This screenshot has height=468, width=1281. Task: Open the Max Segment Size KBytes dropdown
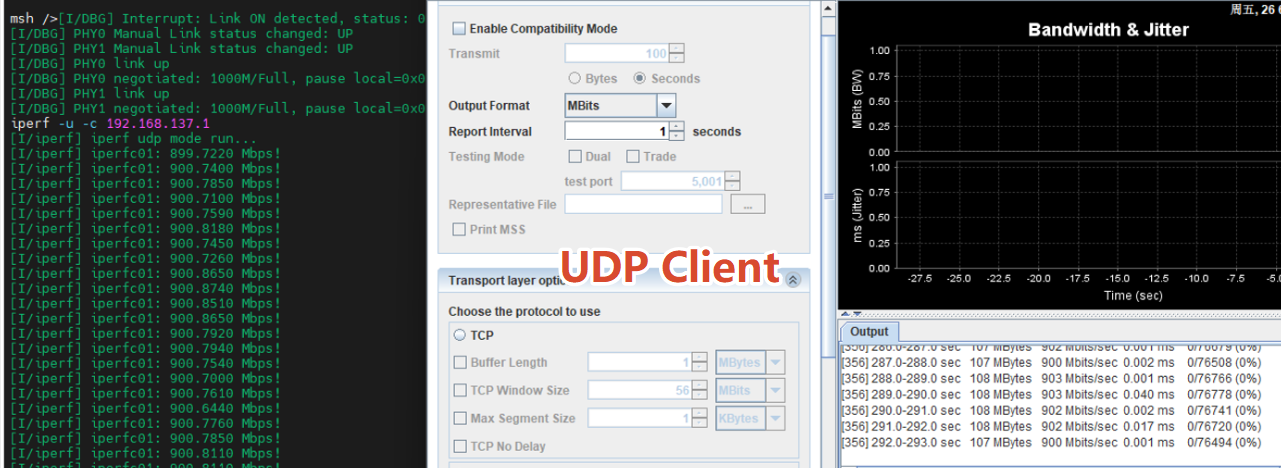775,418
